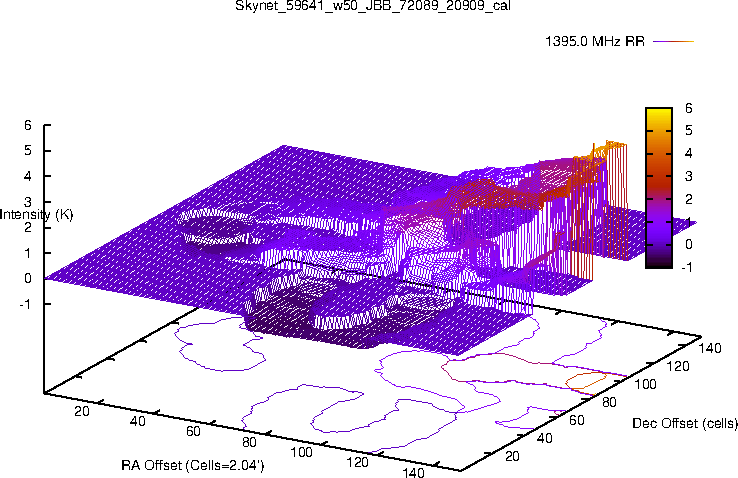Click tick 40 on the RA Offset axis
Image resolution: width=738 pixels, height=478 pixels.
point(137,421)
